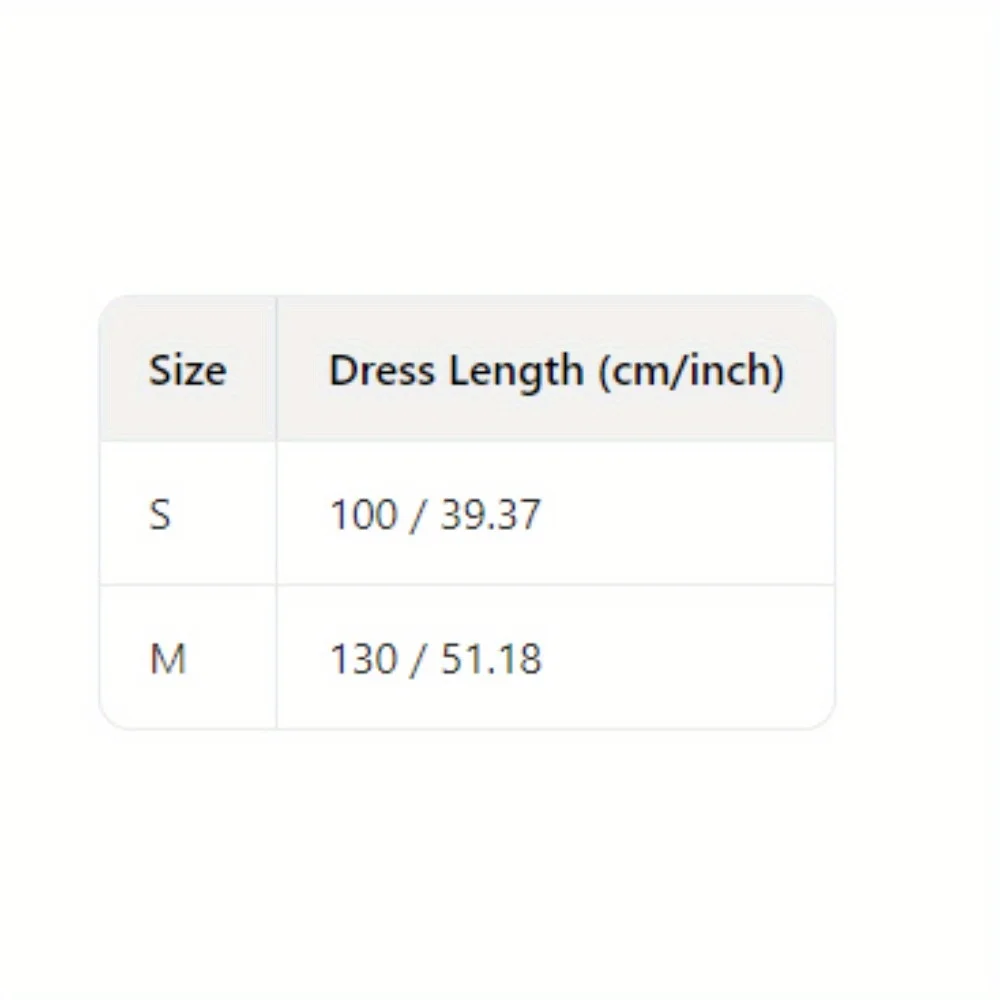Viewport: 1000px width, 1000px height.
Task: Click the divider line below the header row
Action: (466, 441)
